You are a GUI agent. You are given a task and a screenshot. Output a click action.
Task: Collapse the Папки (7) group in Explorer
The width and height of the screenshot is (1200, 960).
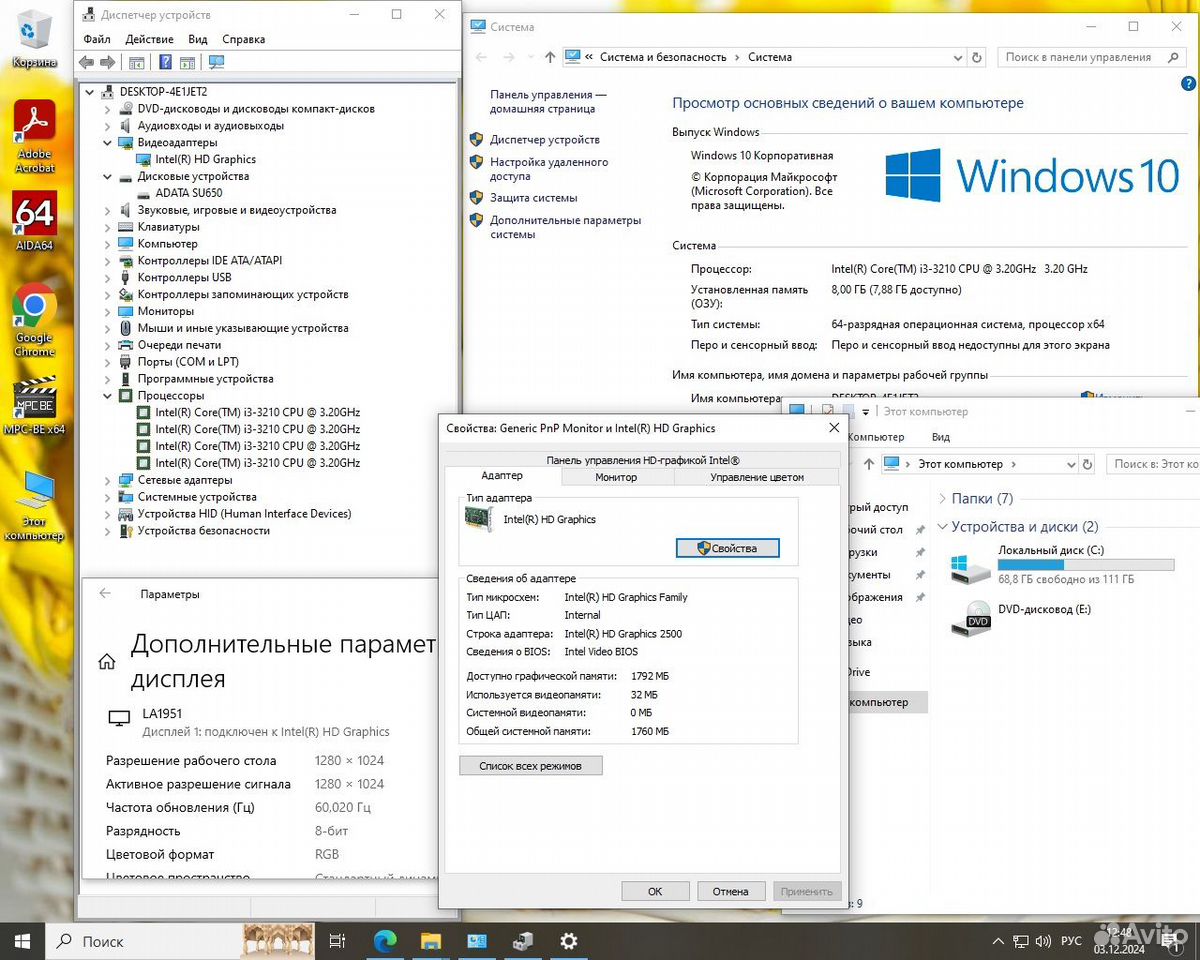pyautogui.click(x=942, y=499)
